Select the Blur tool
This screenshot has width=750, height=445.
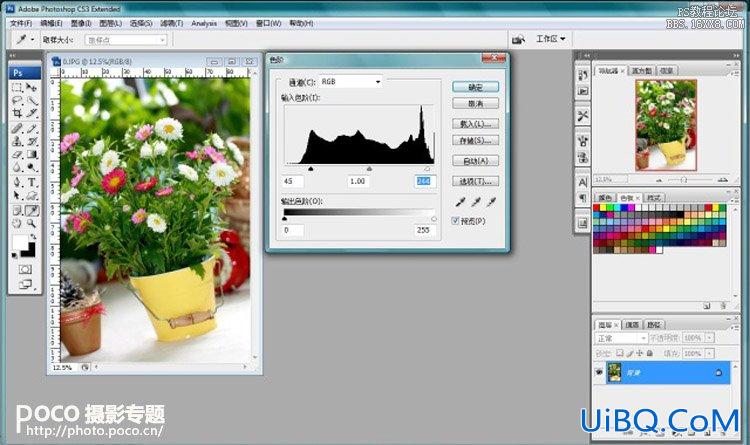17,167
